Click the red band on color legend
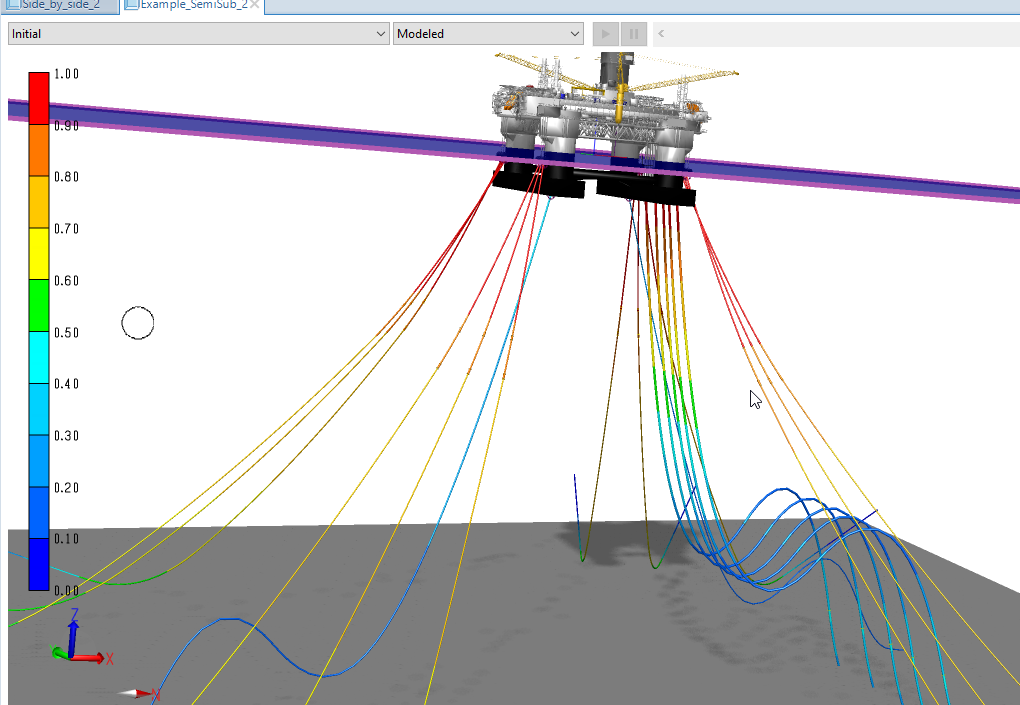Viewport: 1020px width, 705px height. pyautogui.click(x=38, y=98)
